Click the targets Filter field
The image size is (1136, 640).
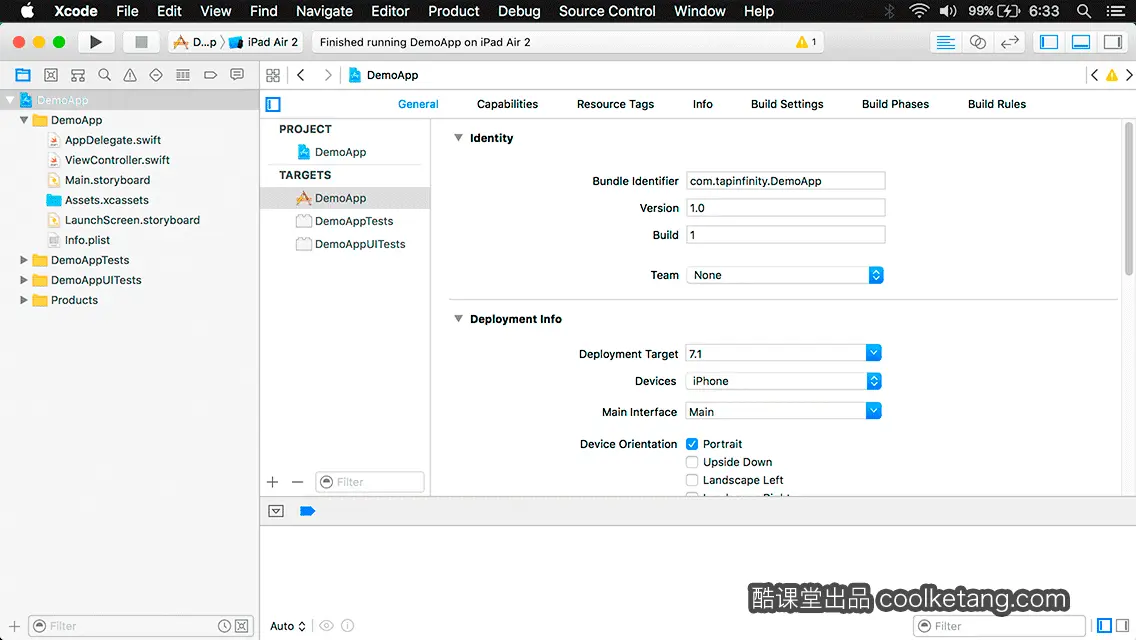point(369,482)
